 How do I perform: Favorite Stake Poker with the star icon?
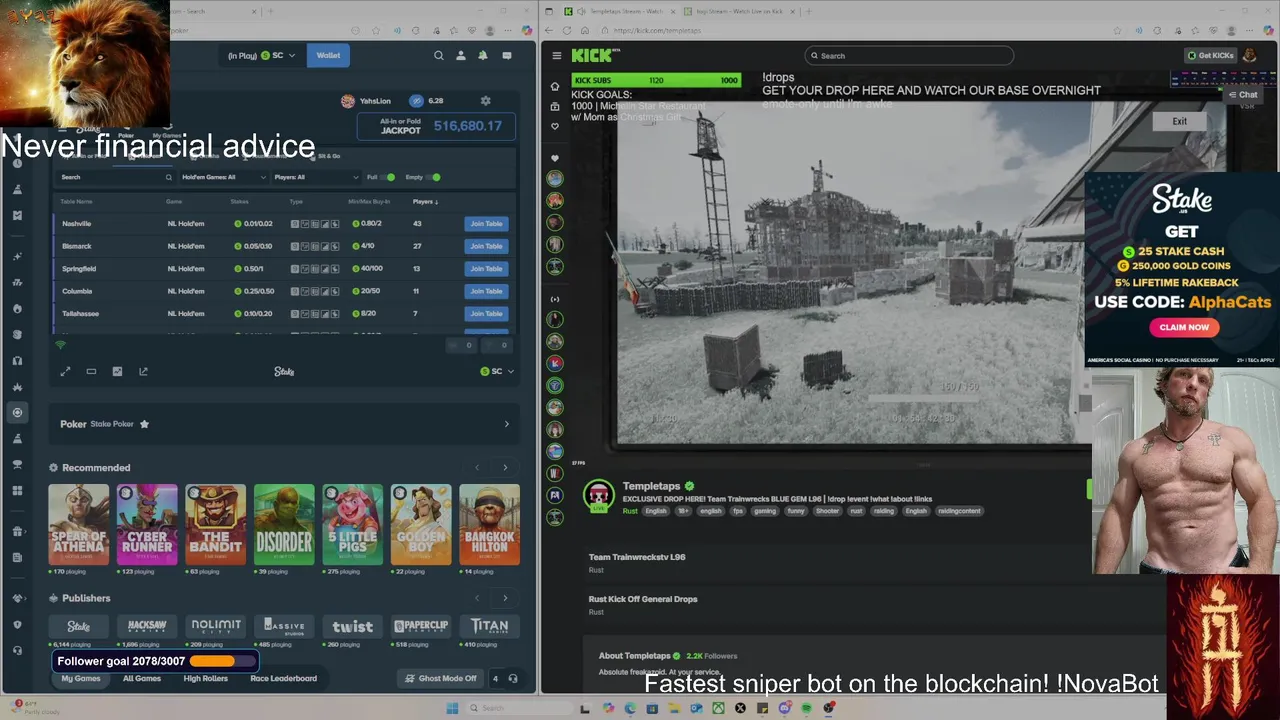click(x=144, y=424)
